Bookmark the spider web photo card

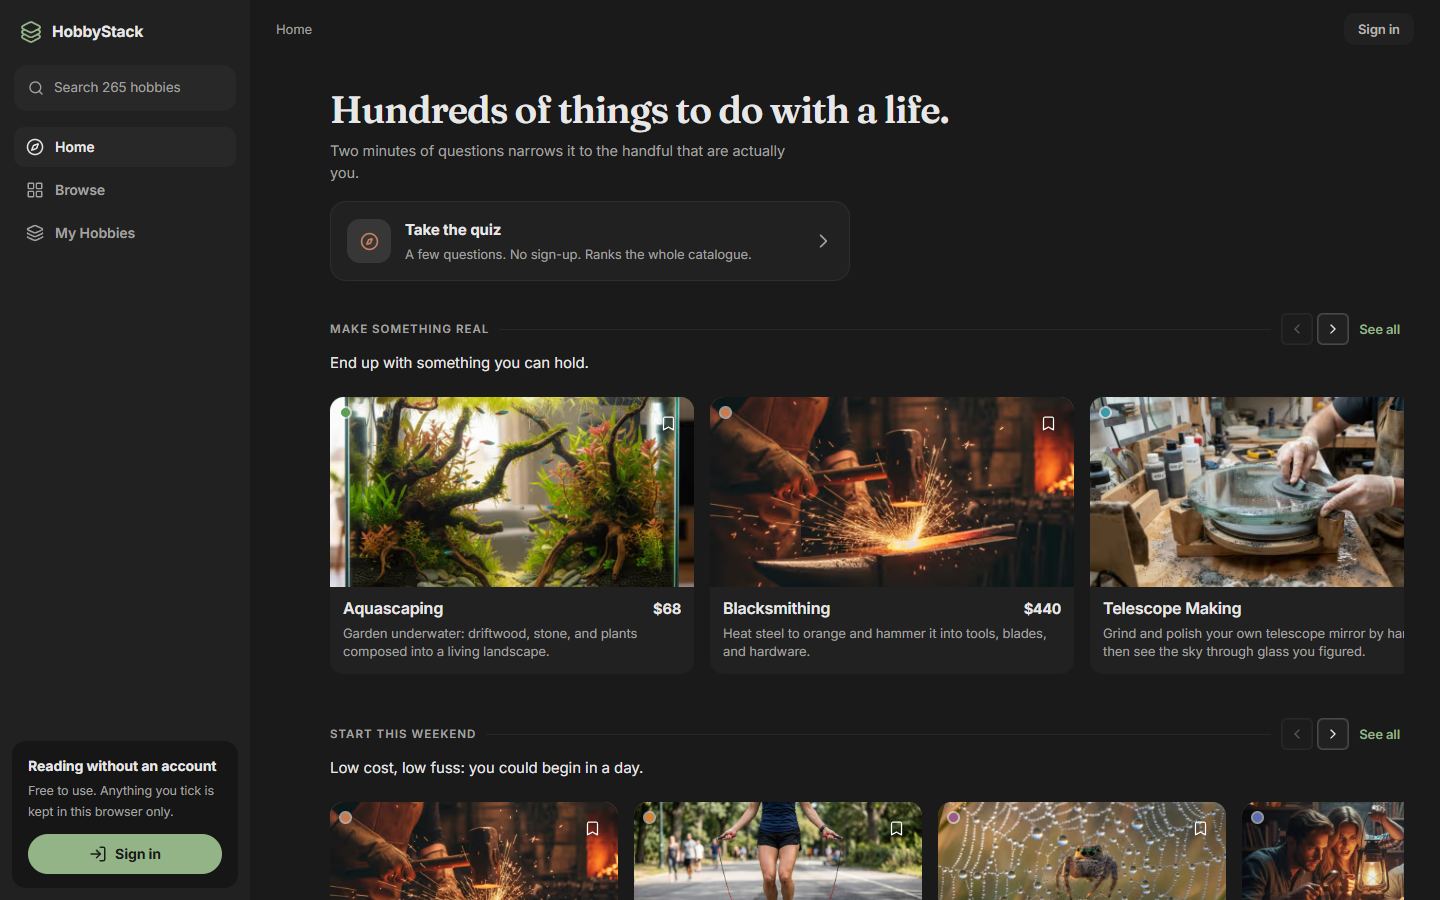(x=1200, y=828)
